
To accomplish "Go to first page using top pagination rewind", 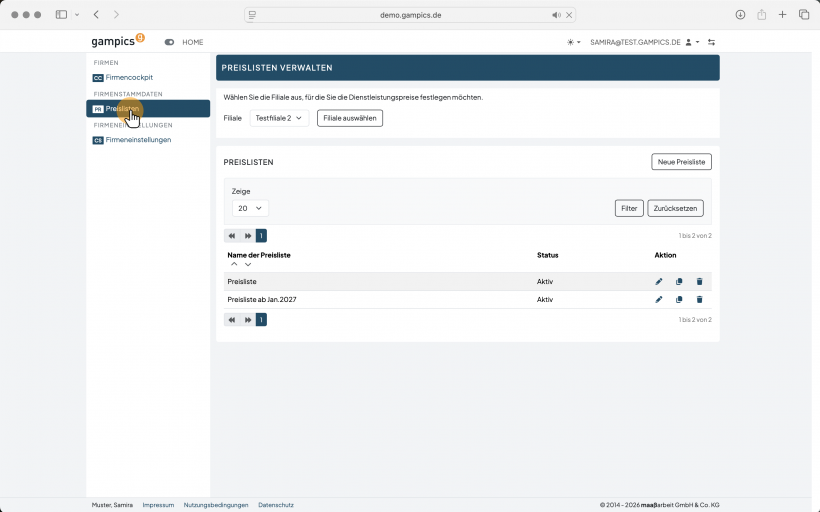I will 232,236.
